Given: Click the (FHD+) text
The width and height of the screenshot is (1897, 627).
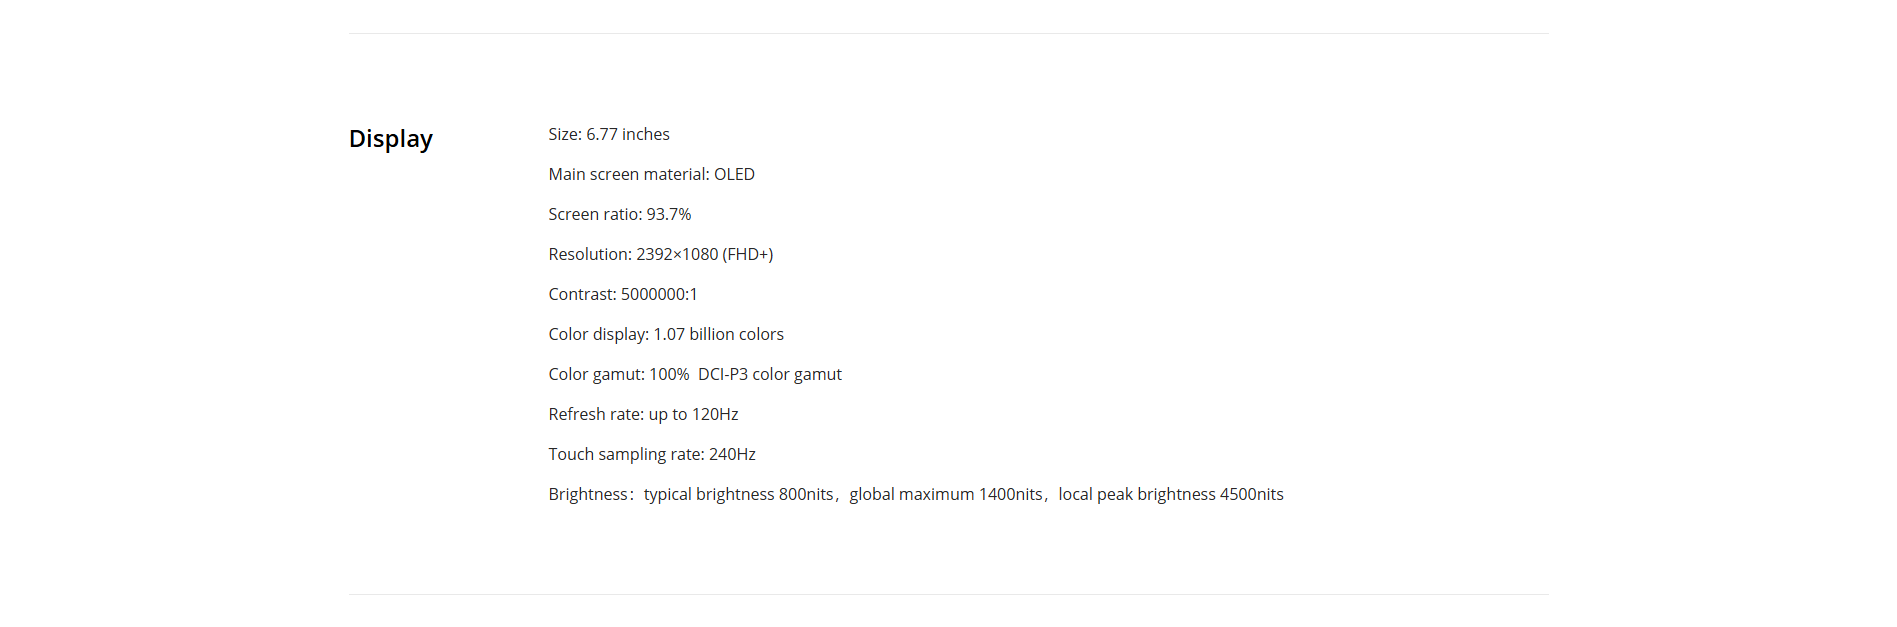Looking at the screenshot, I should tap(748, 254).
